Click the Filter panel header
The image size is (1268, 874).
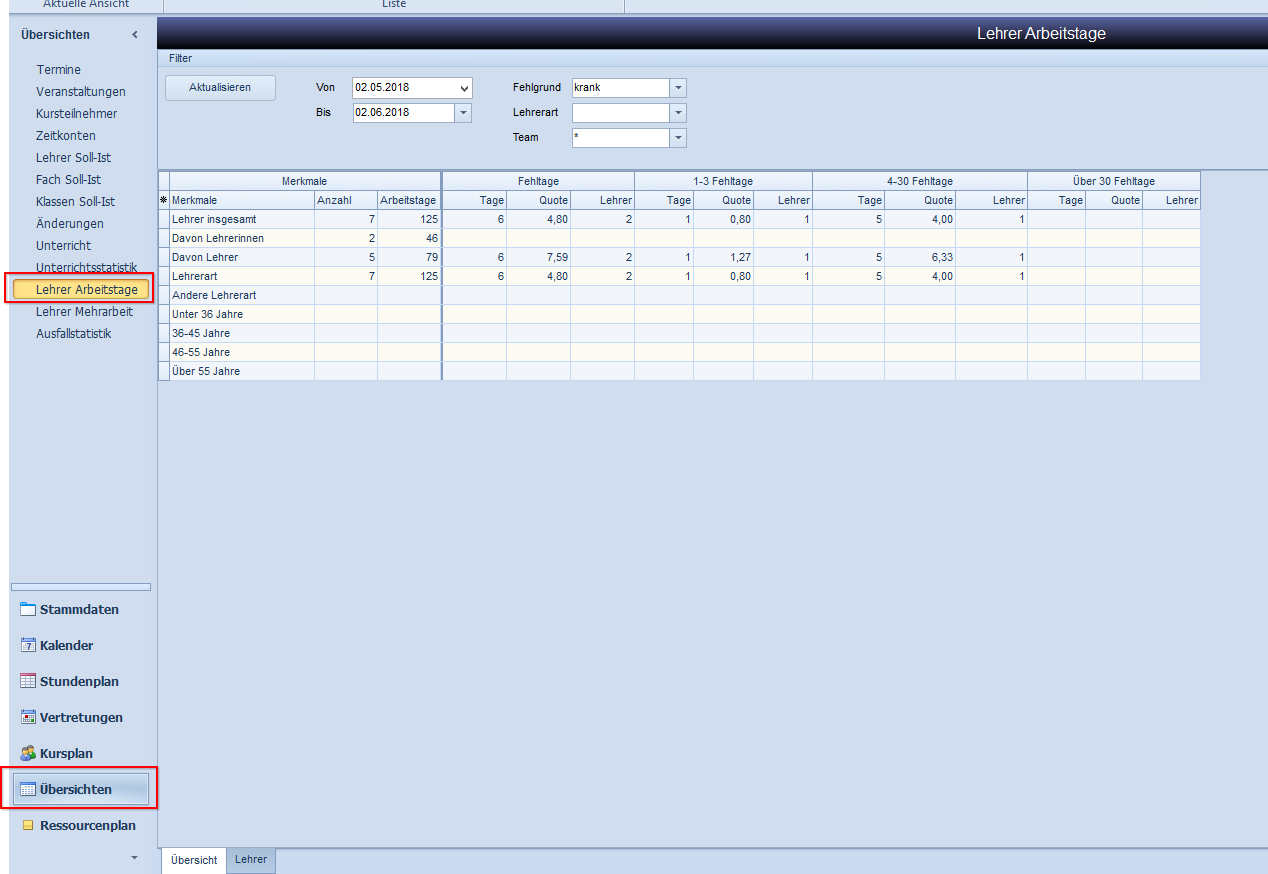713,59
